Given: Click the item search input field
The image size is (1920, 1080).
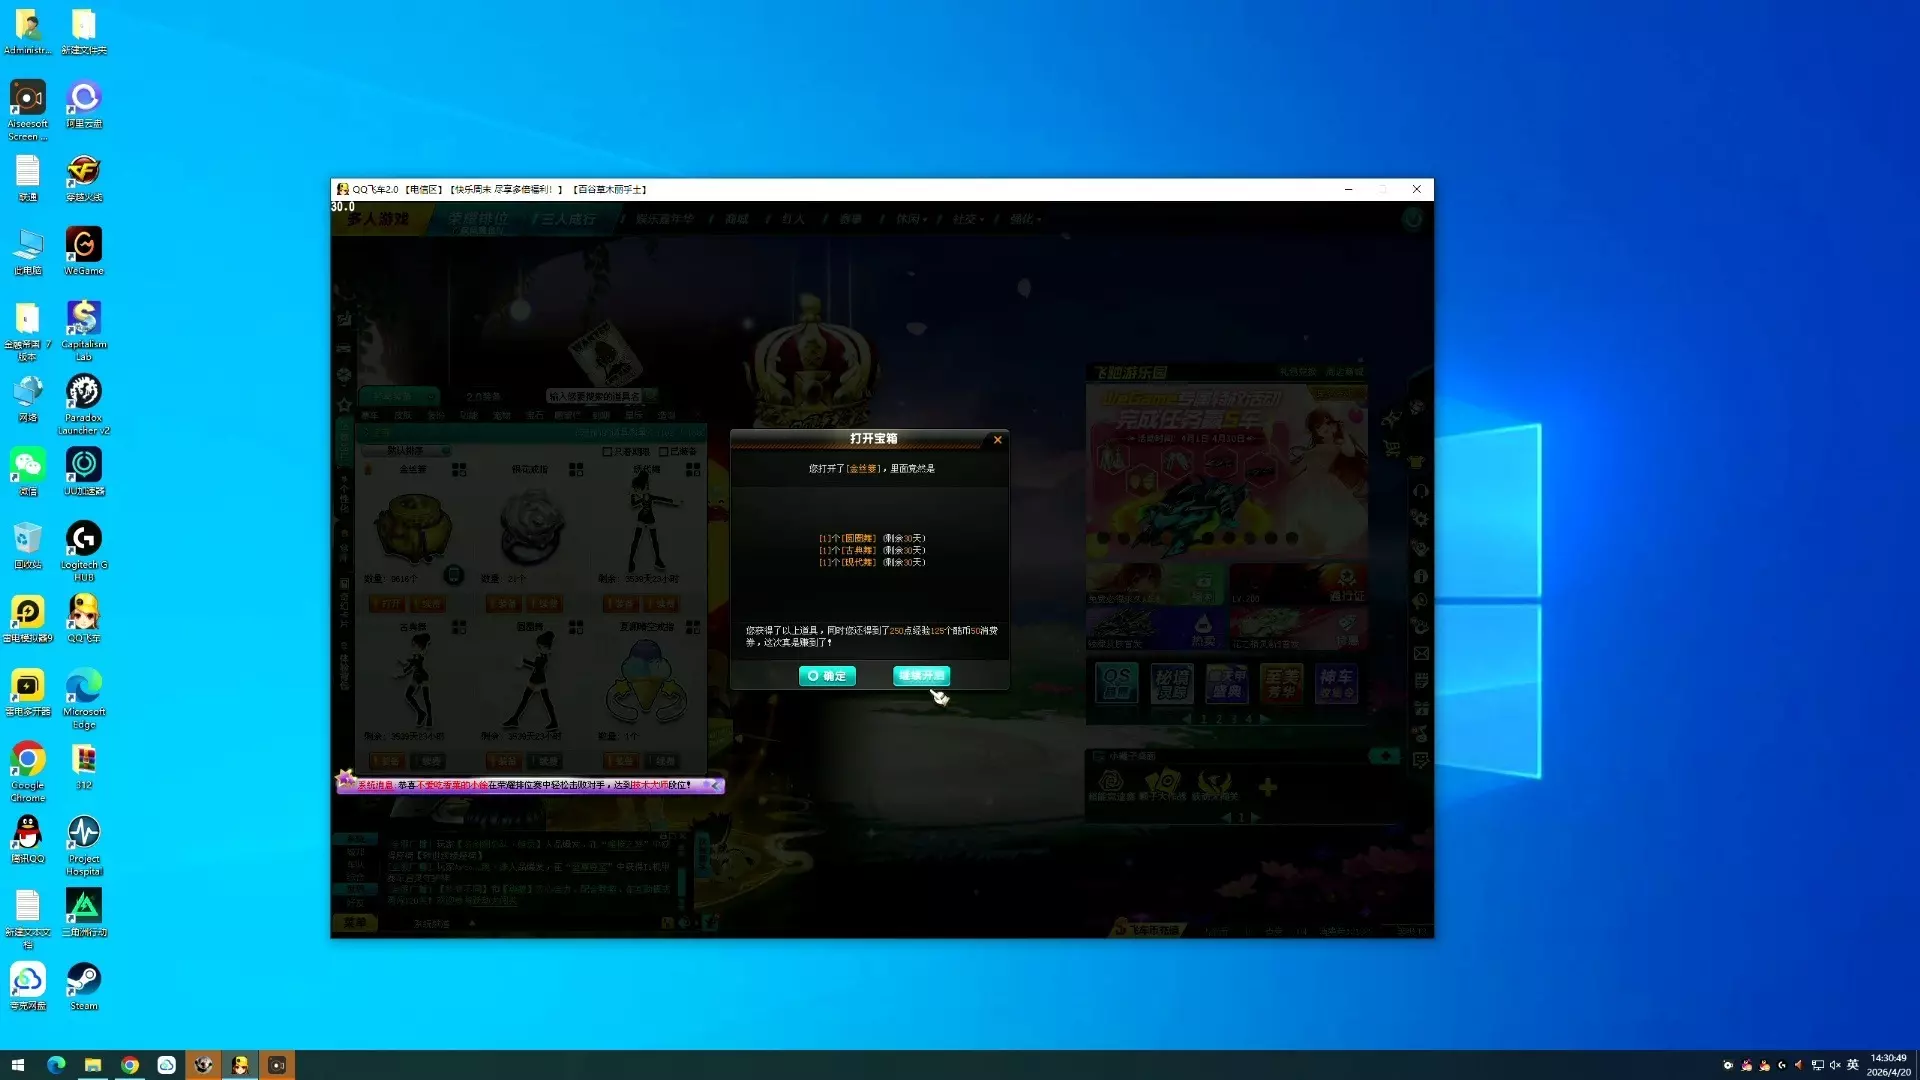Looking at the screenshot, I should [594, 396].
